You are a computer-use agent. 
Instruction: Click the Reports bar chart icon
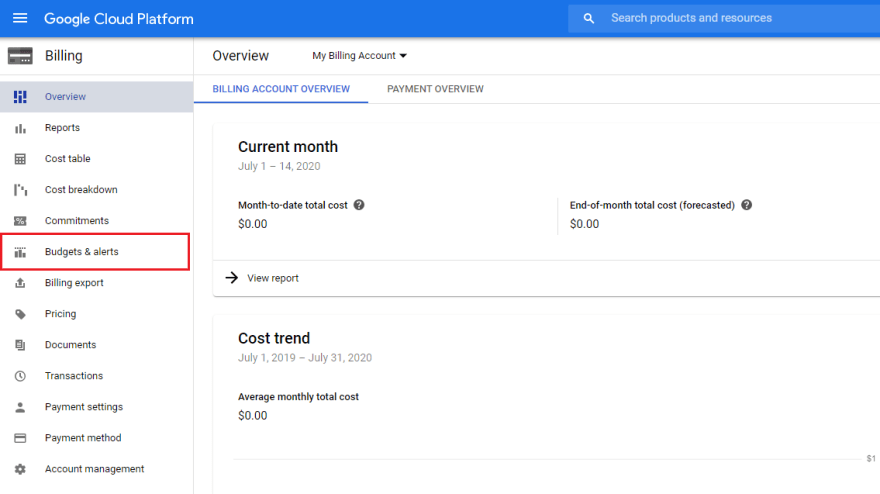[x=20, y=129]
